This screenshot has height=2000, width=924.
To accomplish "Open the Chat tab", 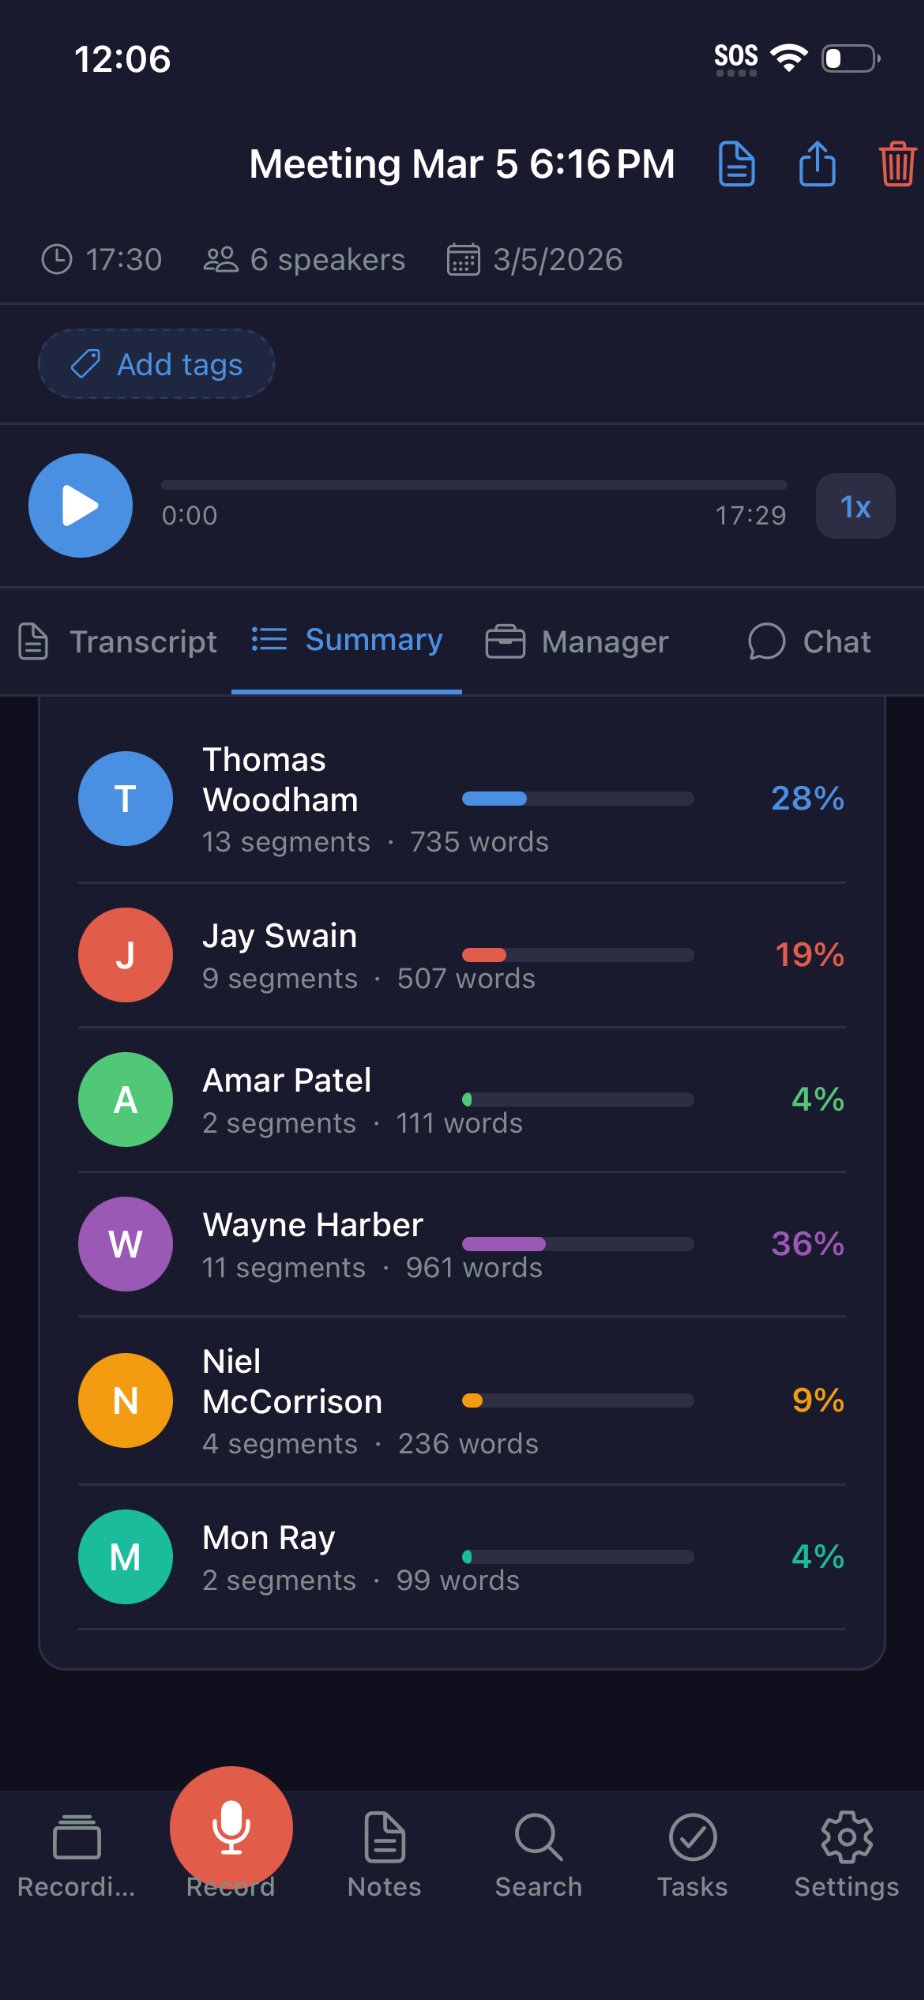I will point(810,642).
